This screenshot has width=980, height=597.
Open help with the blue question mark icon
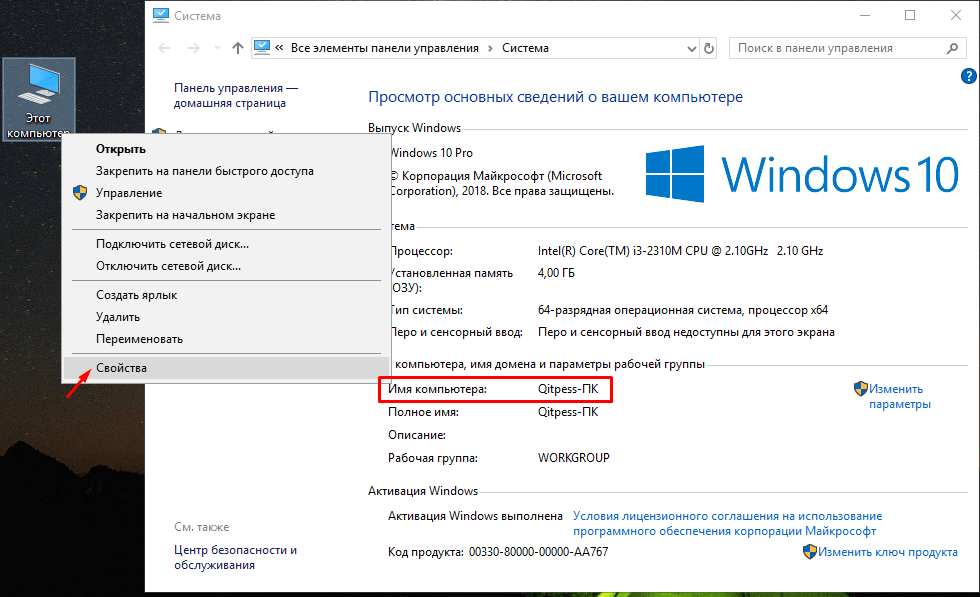pos(968,76)
